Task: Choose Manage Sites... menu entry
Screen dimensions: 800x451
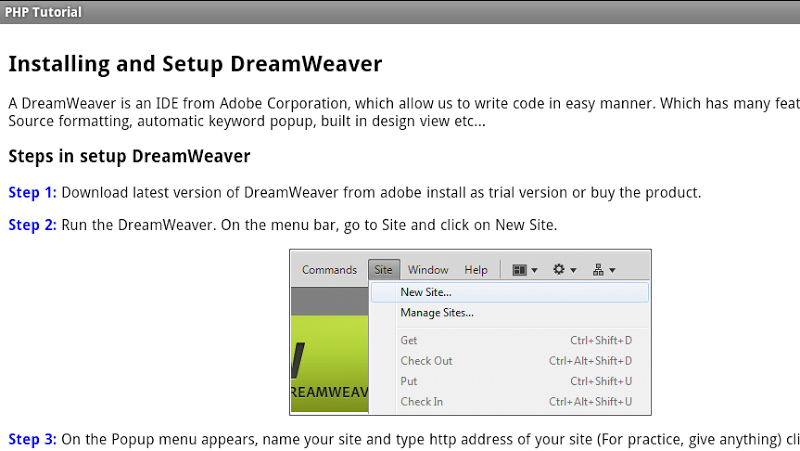Action: (510, 313)
